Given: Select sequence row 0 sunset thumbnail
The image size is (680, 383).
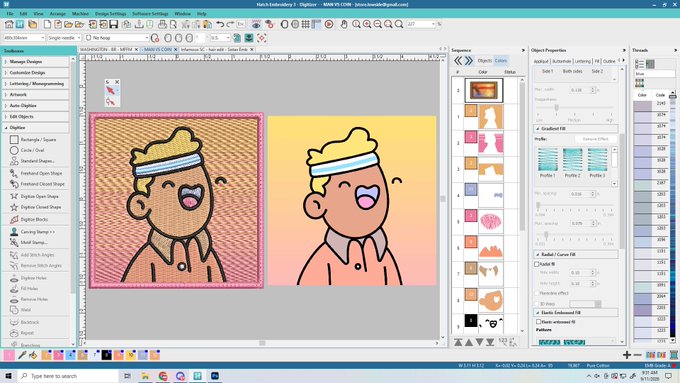Looking at the screenshot, I should (x=484, y=90).
